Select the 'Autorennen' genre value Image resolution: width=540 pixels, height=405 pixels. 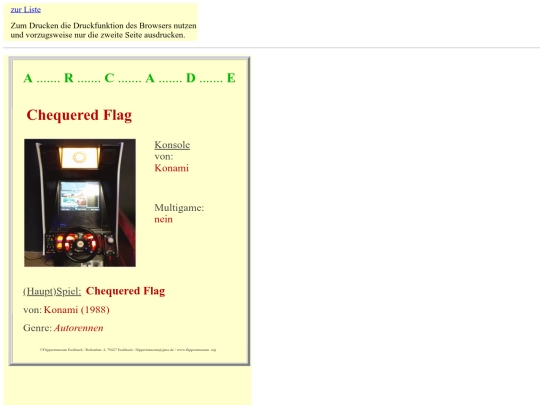point(79,328)
